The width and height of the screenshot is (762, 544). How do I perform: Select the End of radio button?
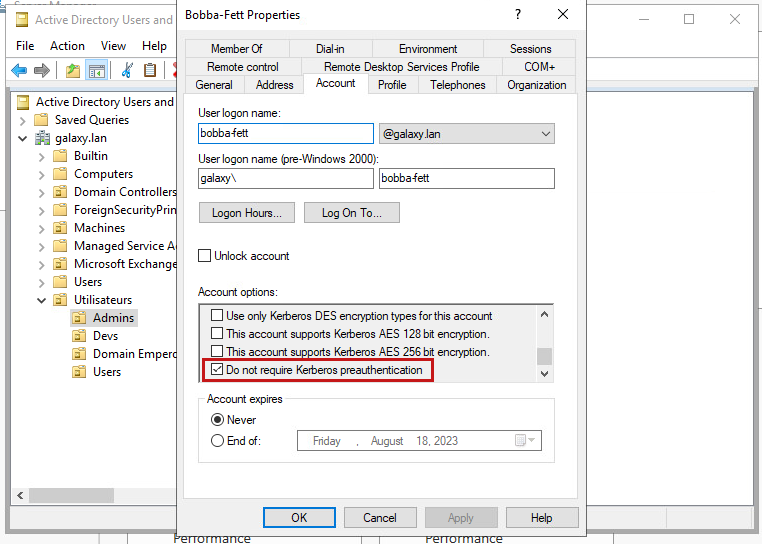click(217, 441)
